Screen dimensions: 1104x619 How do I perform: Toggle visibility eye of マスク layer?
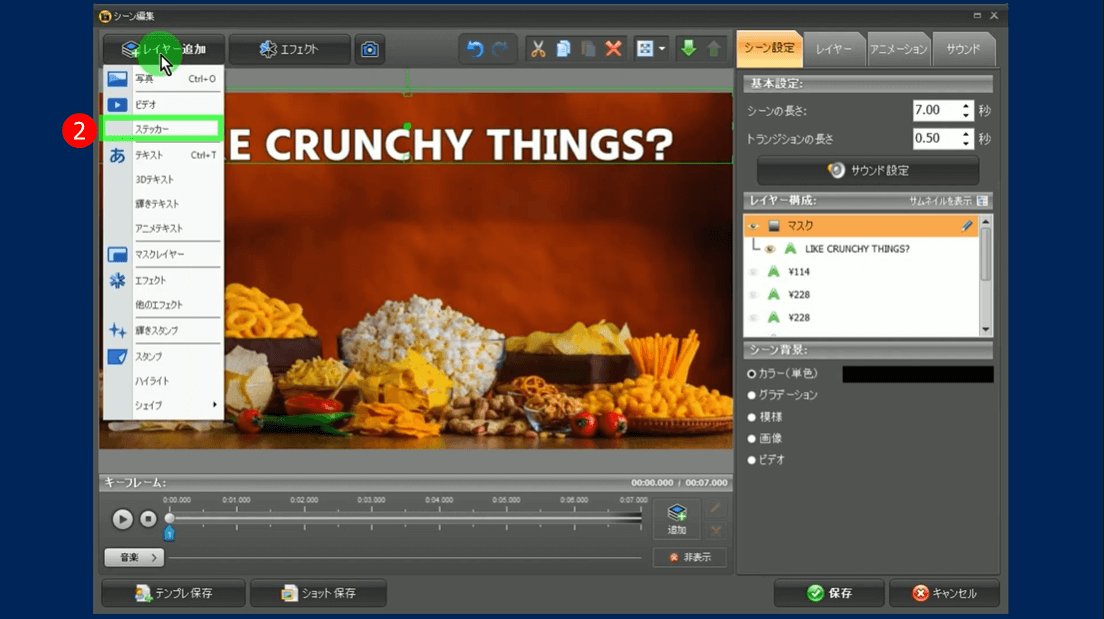coord(754,226)
